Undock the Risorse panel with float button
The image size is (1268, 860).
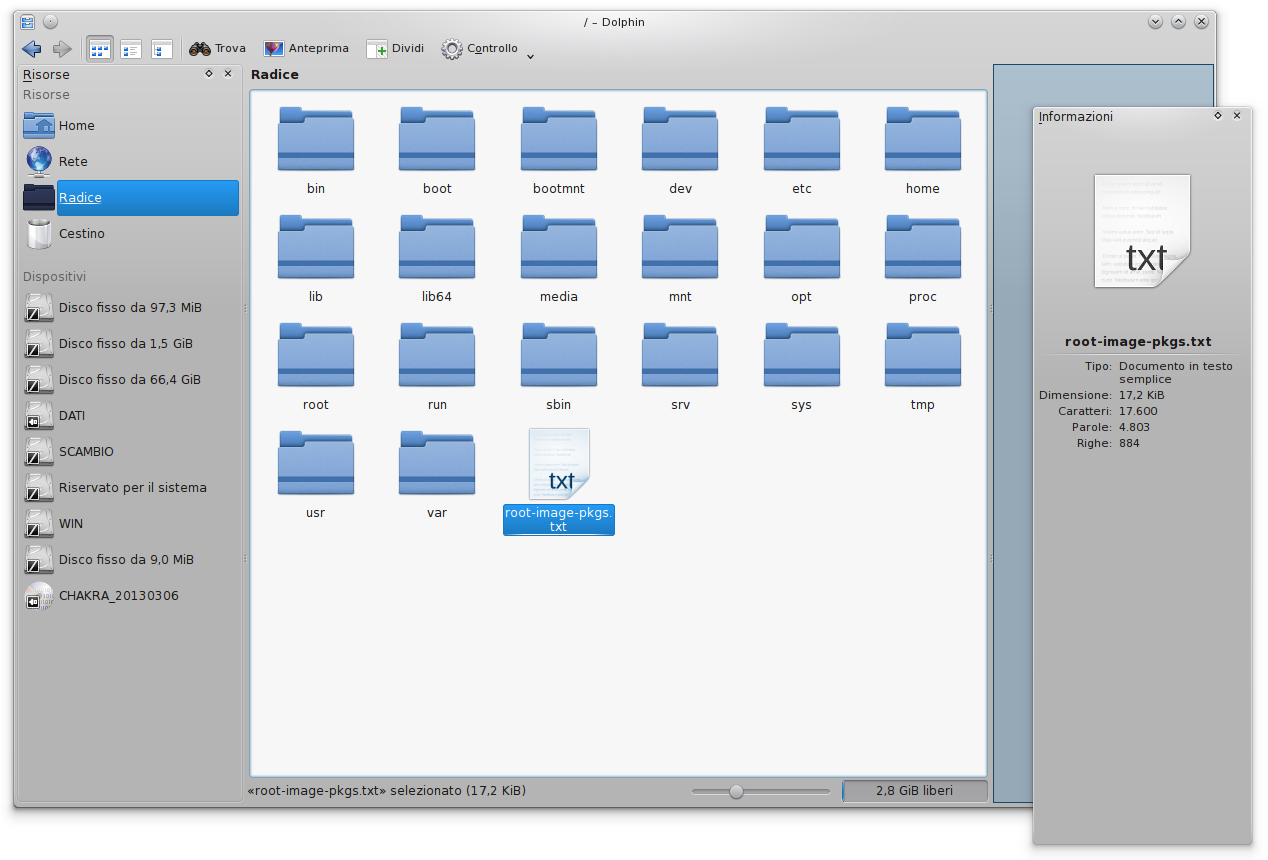[x=209, y=74]
